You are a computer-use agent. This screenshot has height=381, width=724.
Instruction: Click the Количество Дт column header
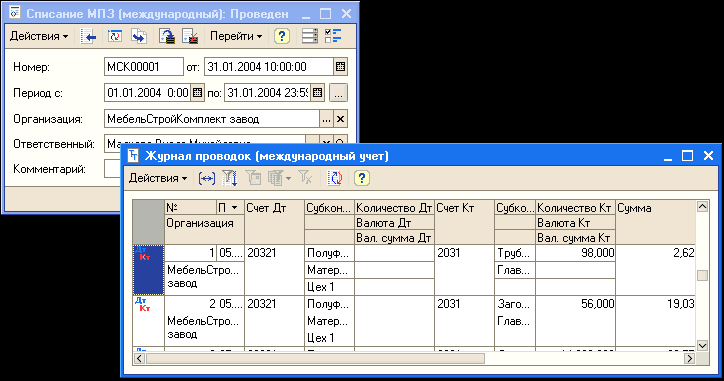click(x=394, y=208)
